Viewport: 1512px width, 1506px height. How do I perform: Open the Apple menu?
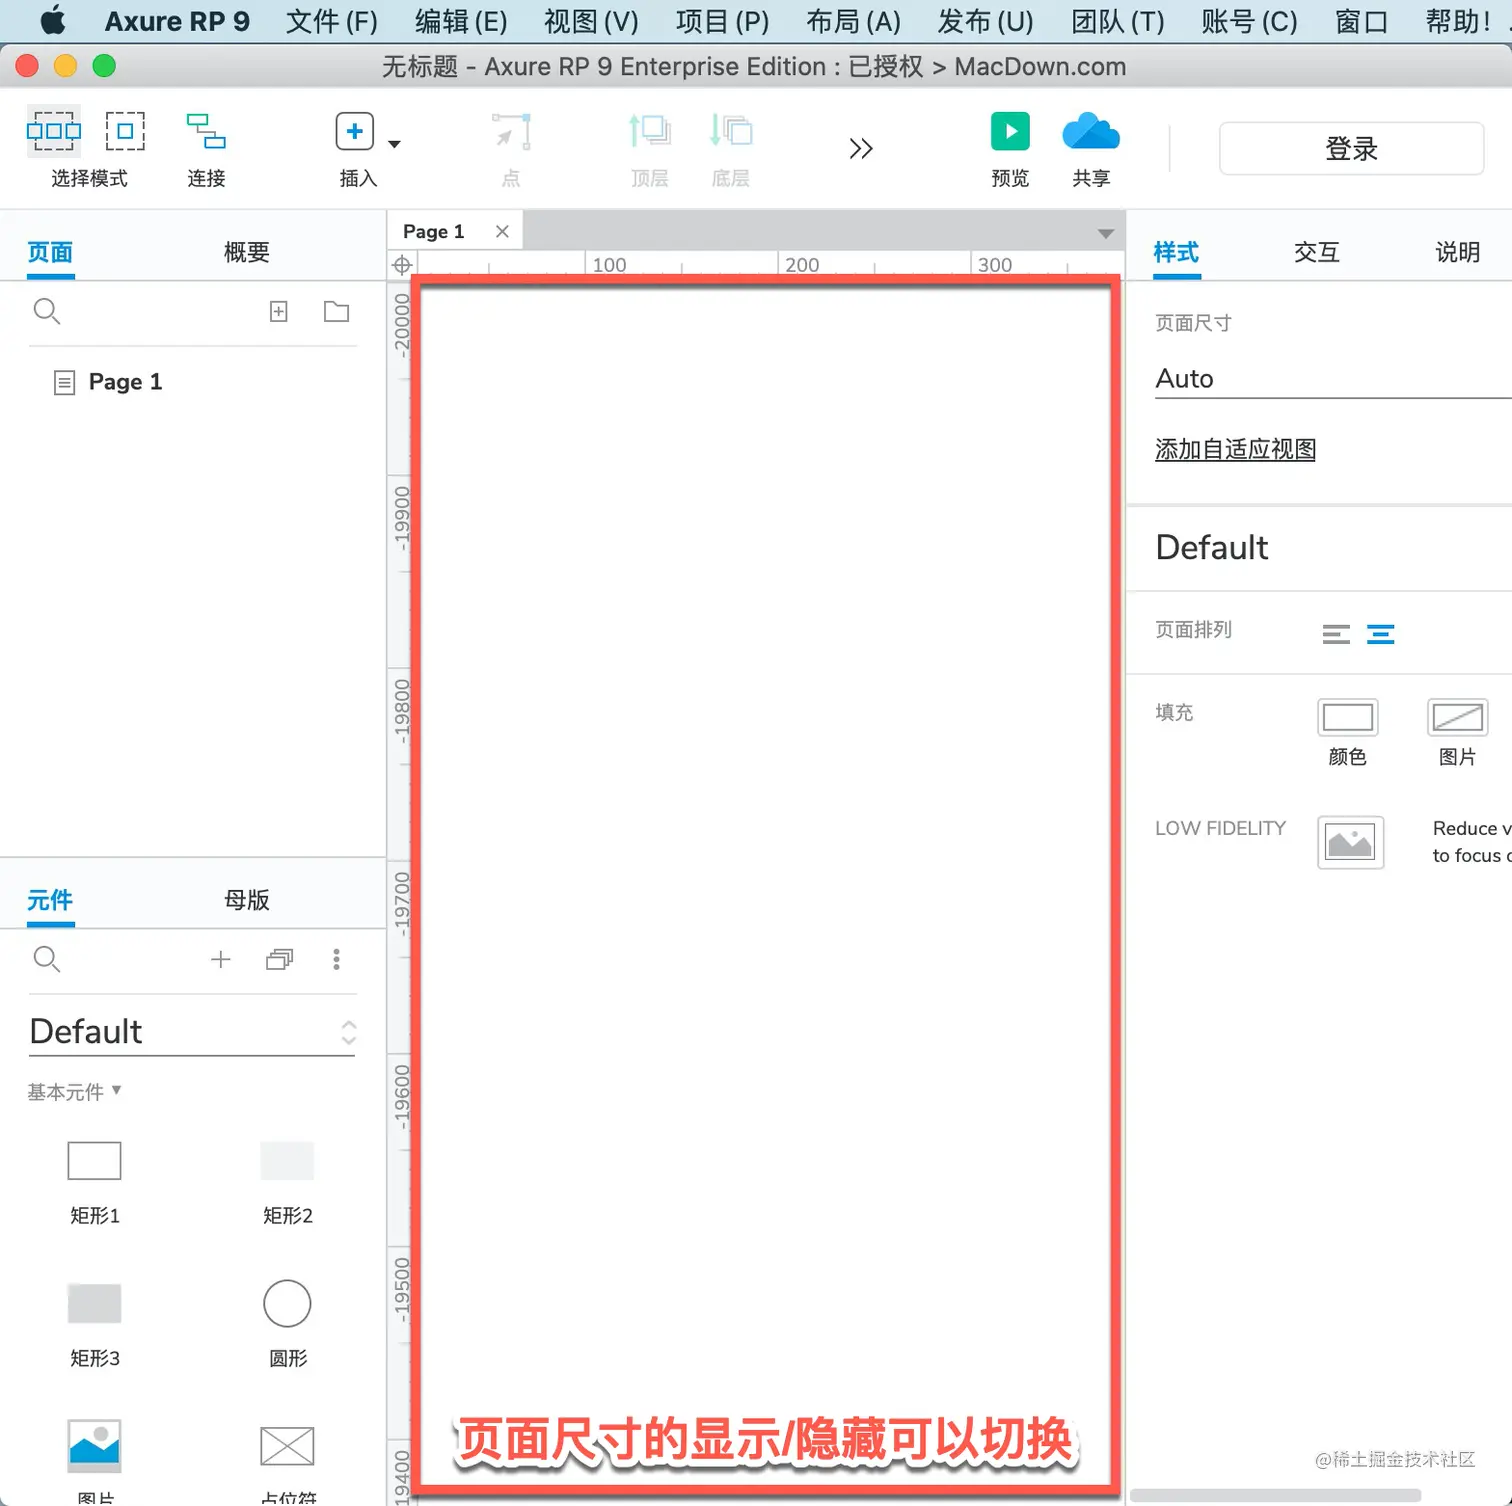click(x=53, y=21)
